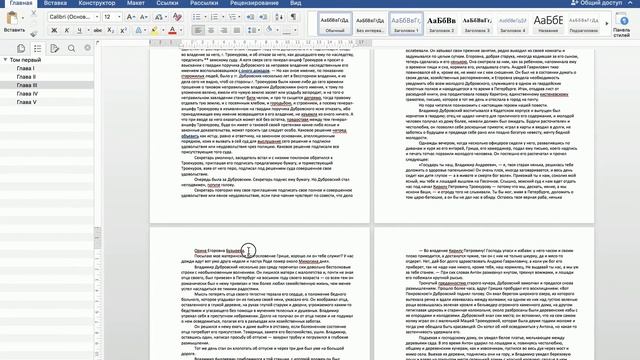Screen dimensions: 640x360
Task: Show the reviewing pane icon in sidebar
Action: point(54,49)
